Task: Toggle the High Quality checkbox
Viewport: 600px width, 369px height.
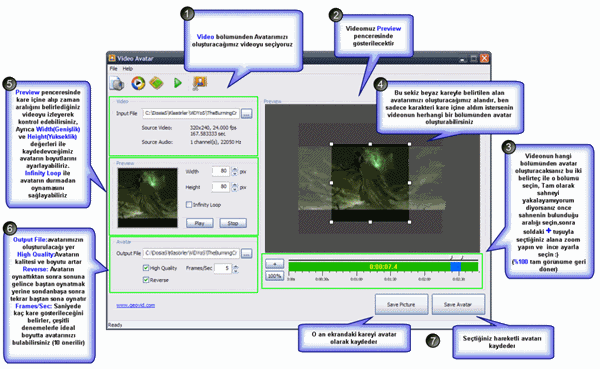Action: tap(146, 268)
